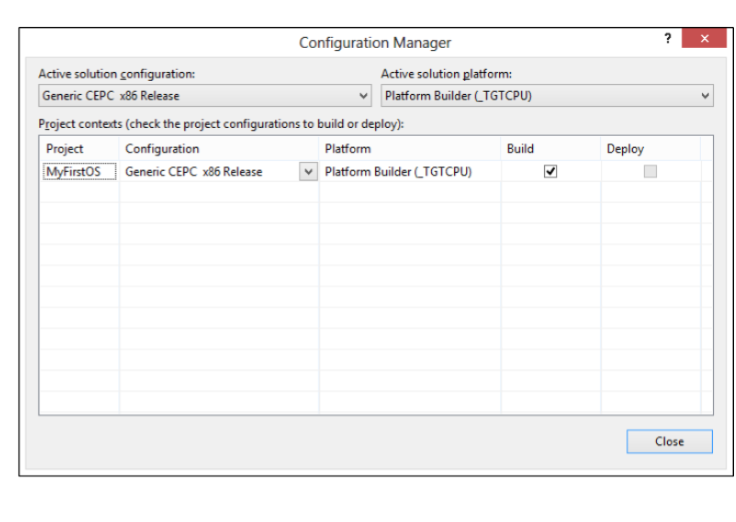Viewport: 736px width, 522px height.
Task: Click the Close button
Action: click(669, 441)
